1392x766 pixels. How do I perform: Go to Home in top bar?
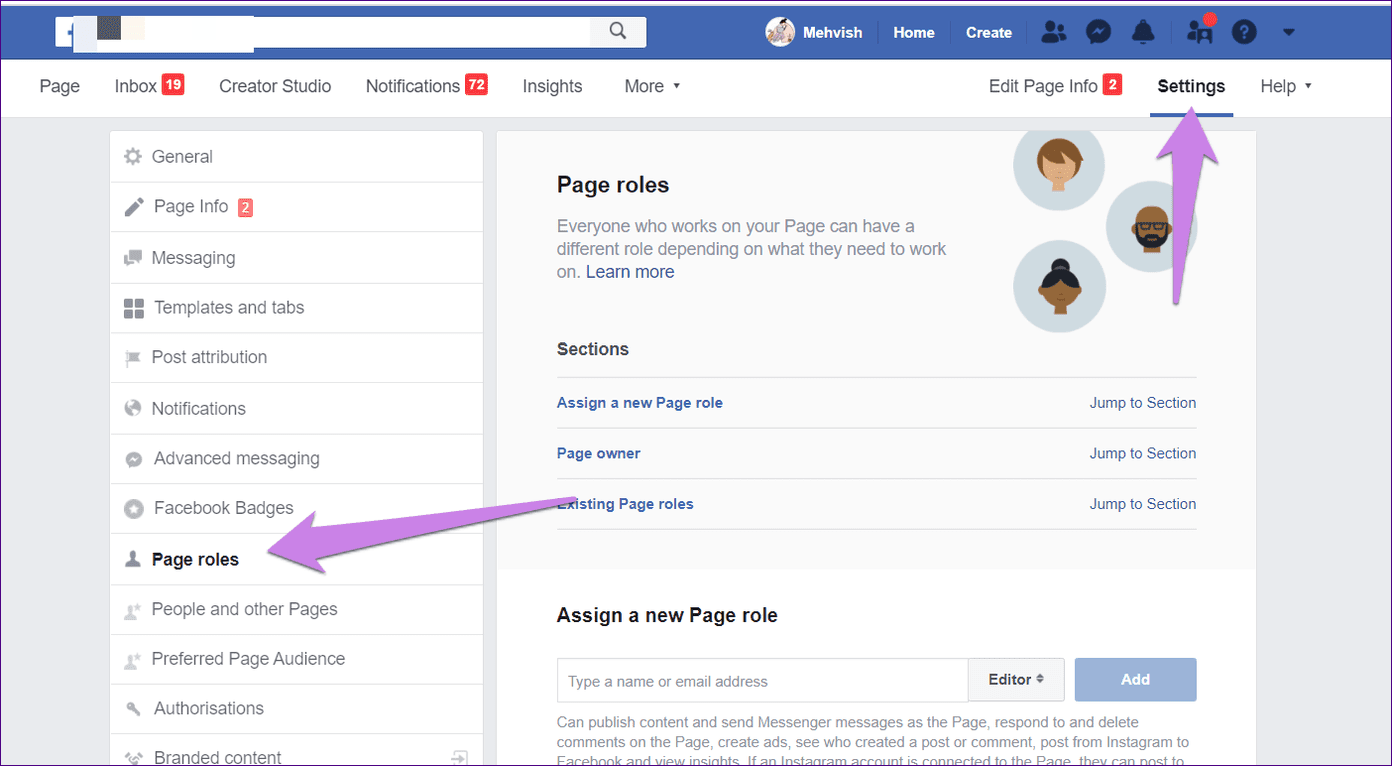[914, 32]
